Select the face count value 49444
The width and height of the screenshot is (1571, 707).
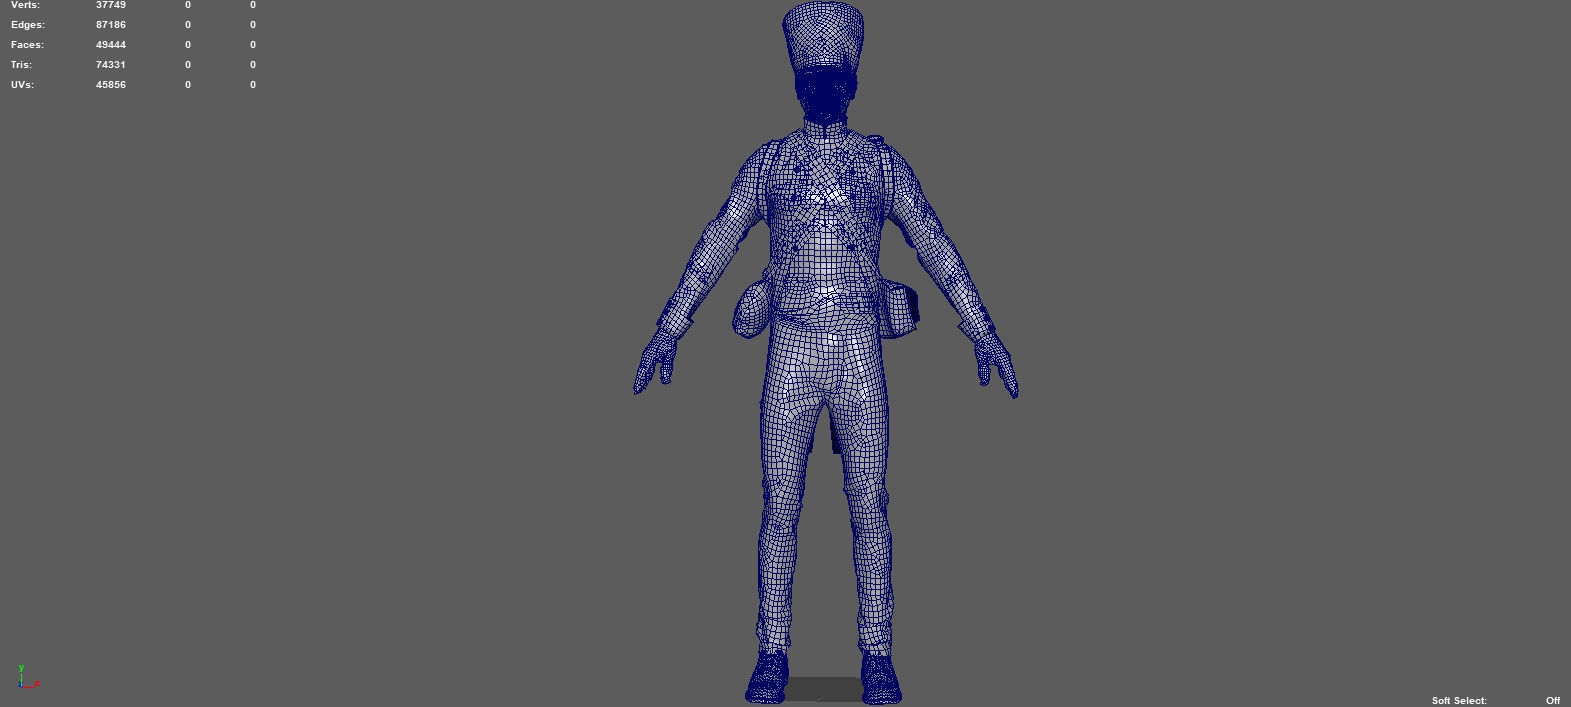pyautogui.click(x=111, y=45)
